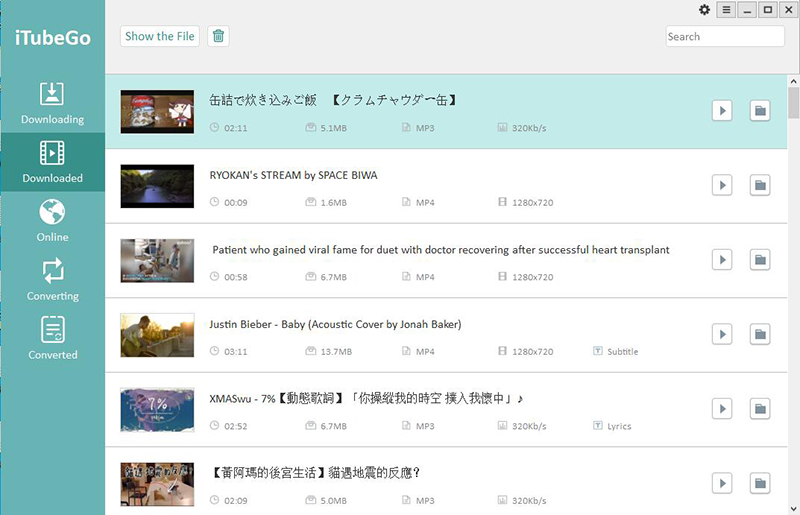Click the Subtitle label on Justin Bieber row
Screen dimensions: 800x515
click(622, 352)
